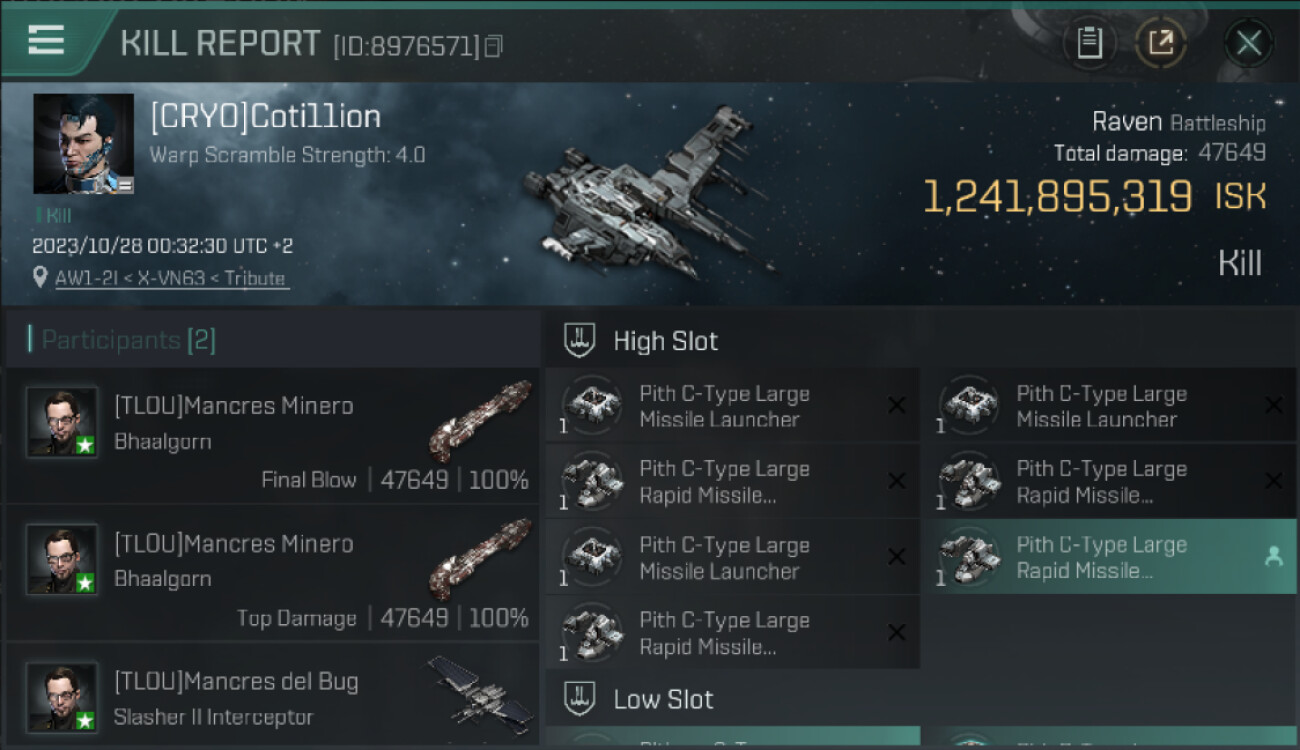Image resolution: width=1300 pixels, height=750 pixels.
Task: Open the hamburger menu
Action: tap(46, 40)
